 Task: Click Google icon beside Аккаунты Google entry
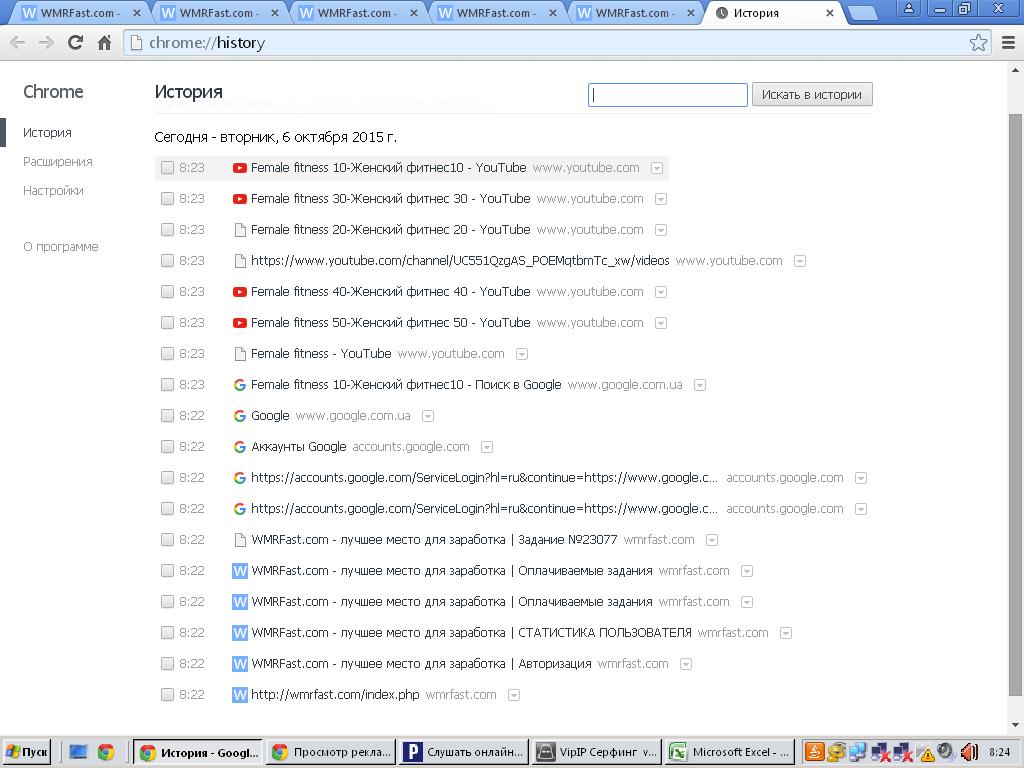tap(240, 447)
